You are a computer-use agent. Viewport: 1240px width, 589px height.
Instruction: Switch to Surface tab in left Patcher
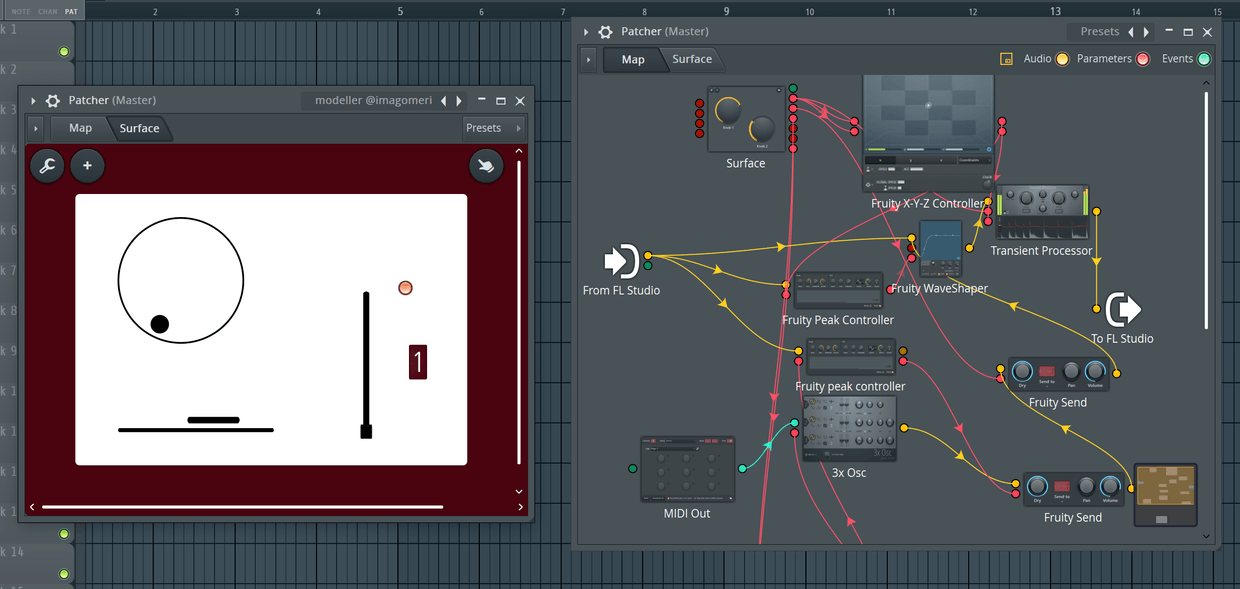point(139,128)
